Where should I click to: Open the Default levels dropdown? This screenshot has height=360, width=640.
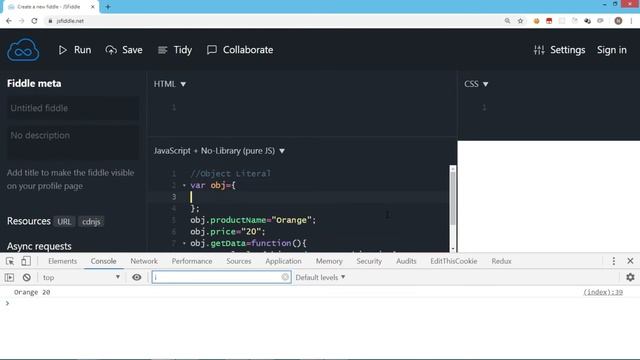[x=320, y=278]
